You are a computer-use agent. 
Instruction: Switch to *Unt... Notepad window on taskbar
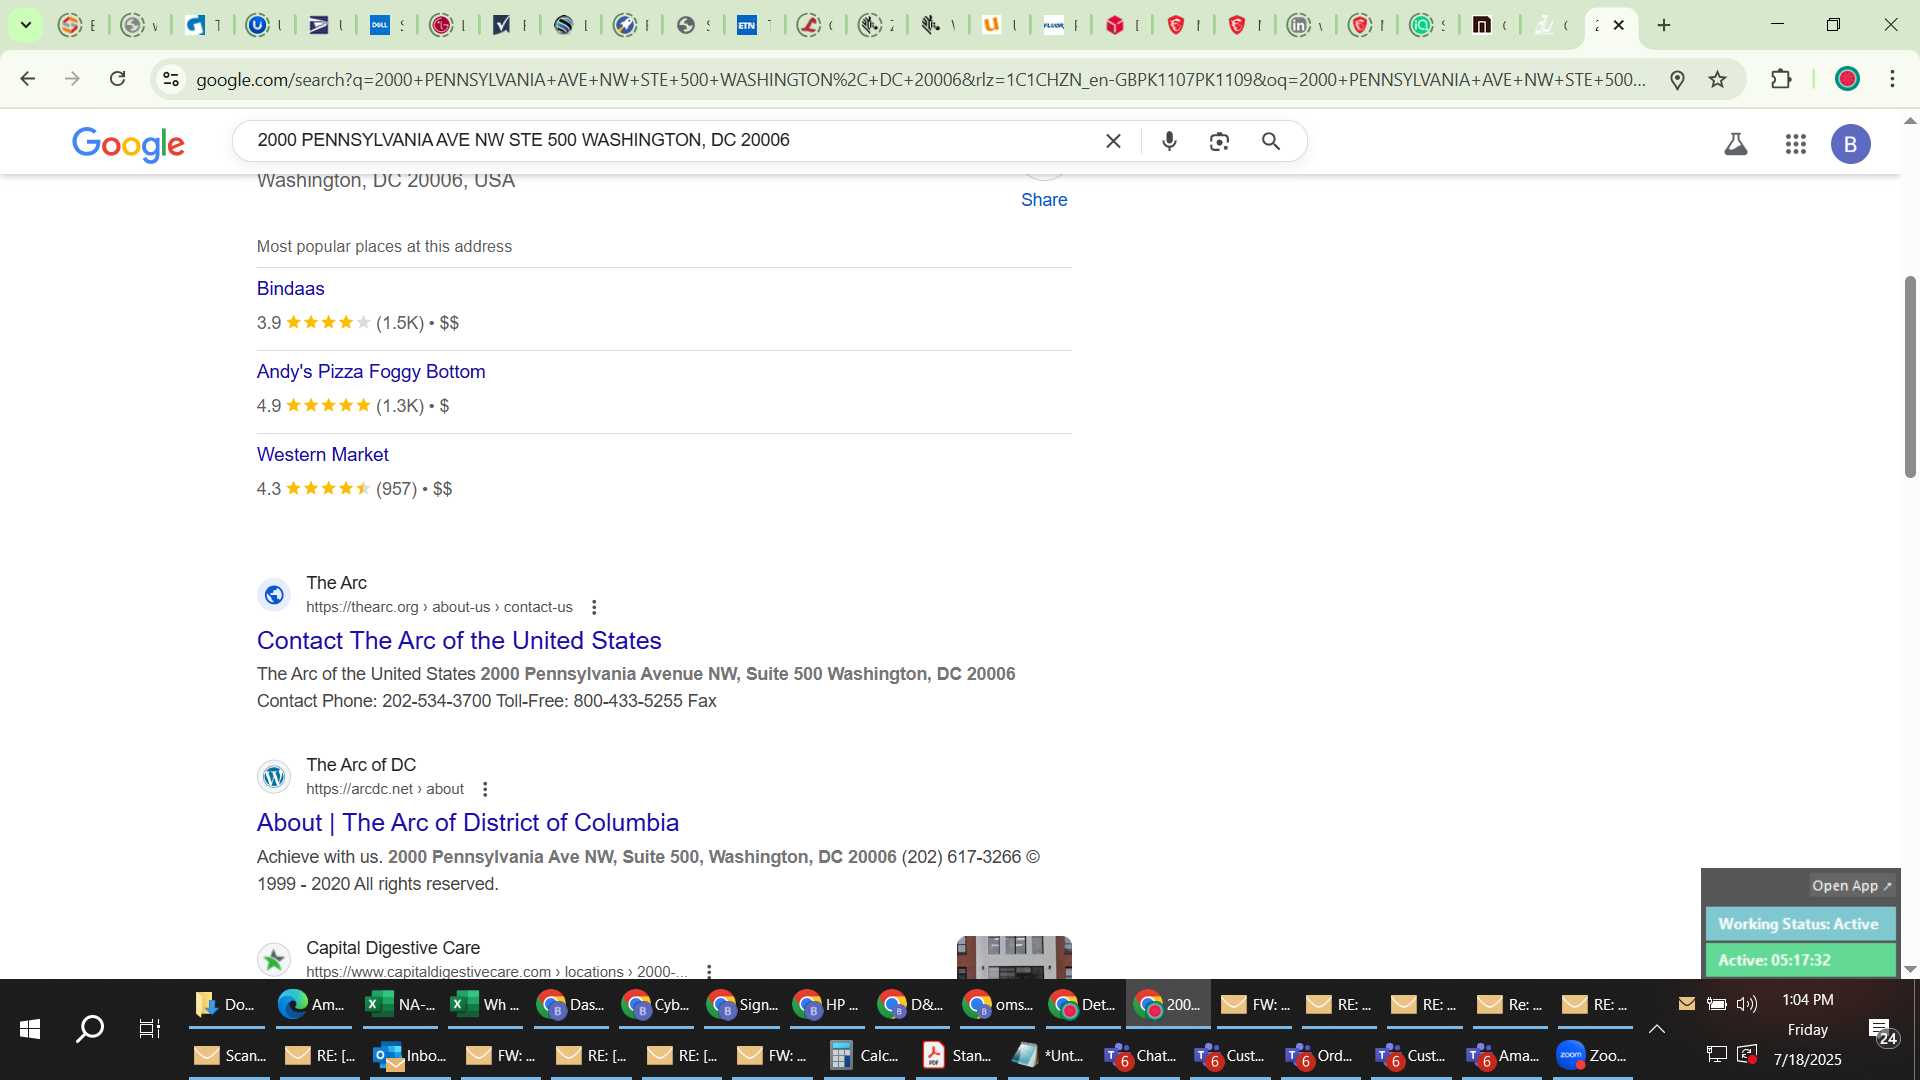(x=1048, y=1056)
